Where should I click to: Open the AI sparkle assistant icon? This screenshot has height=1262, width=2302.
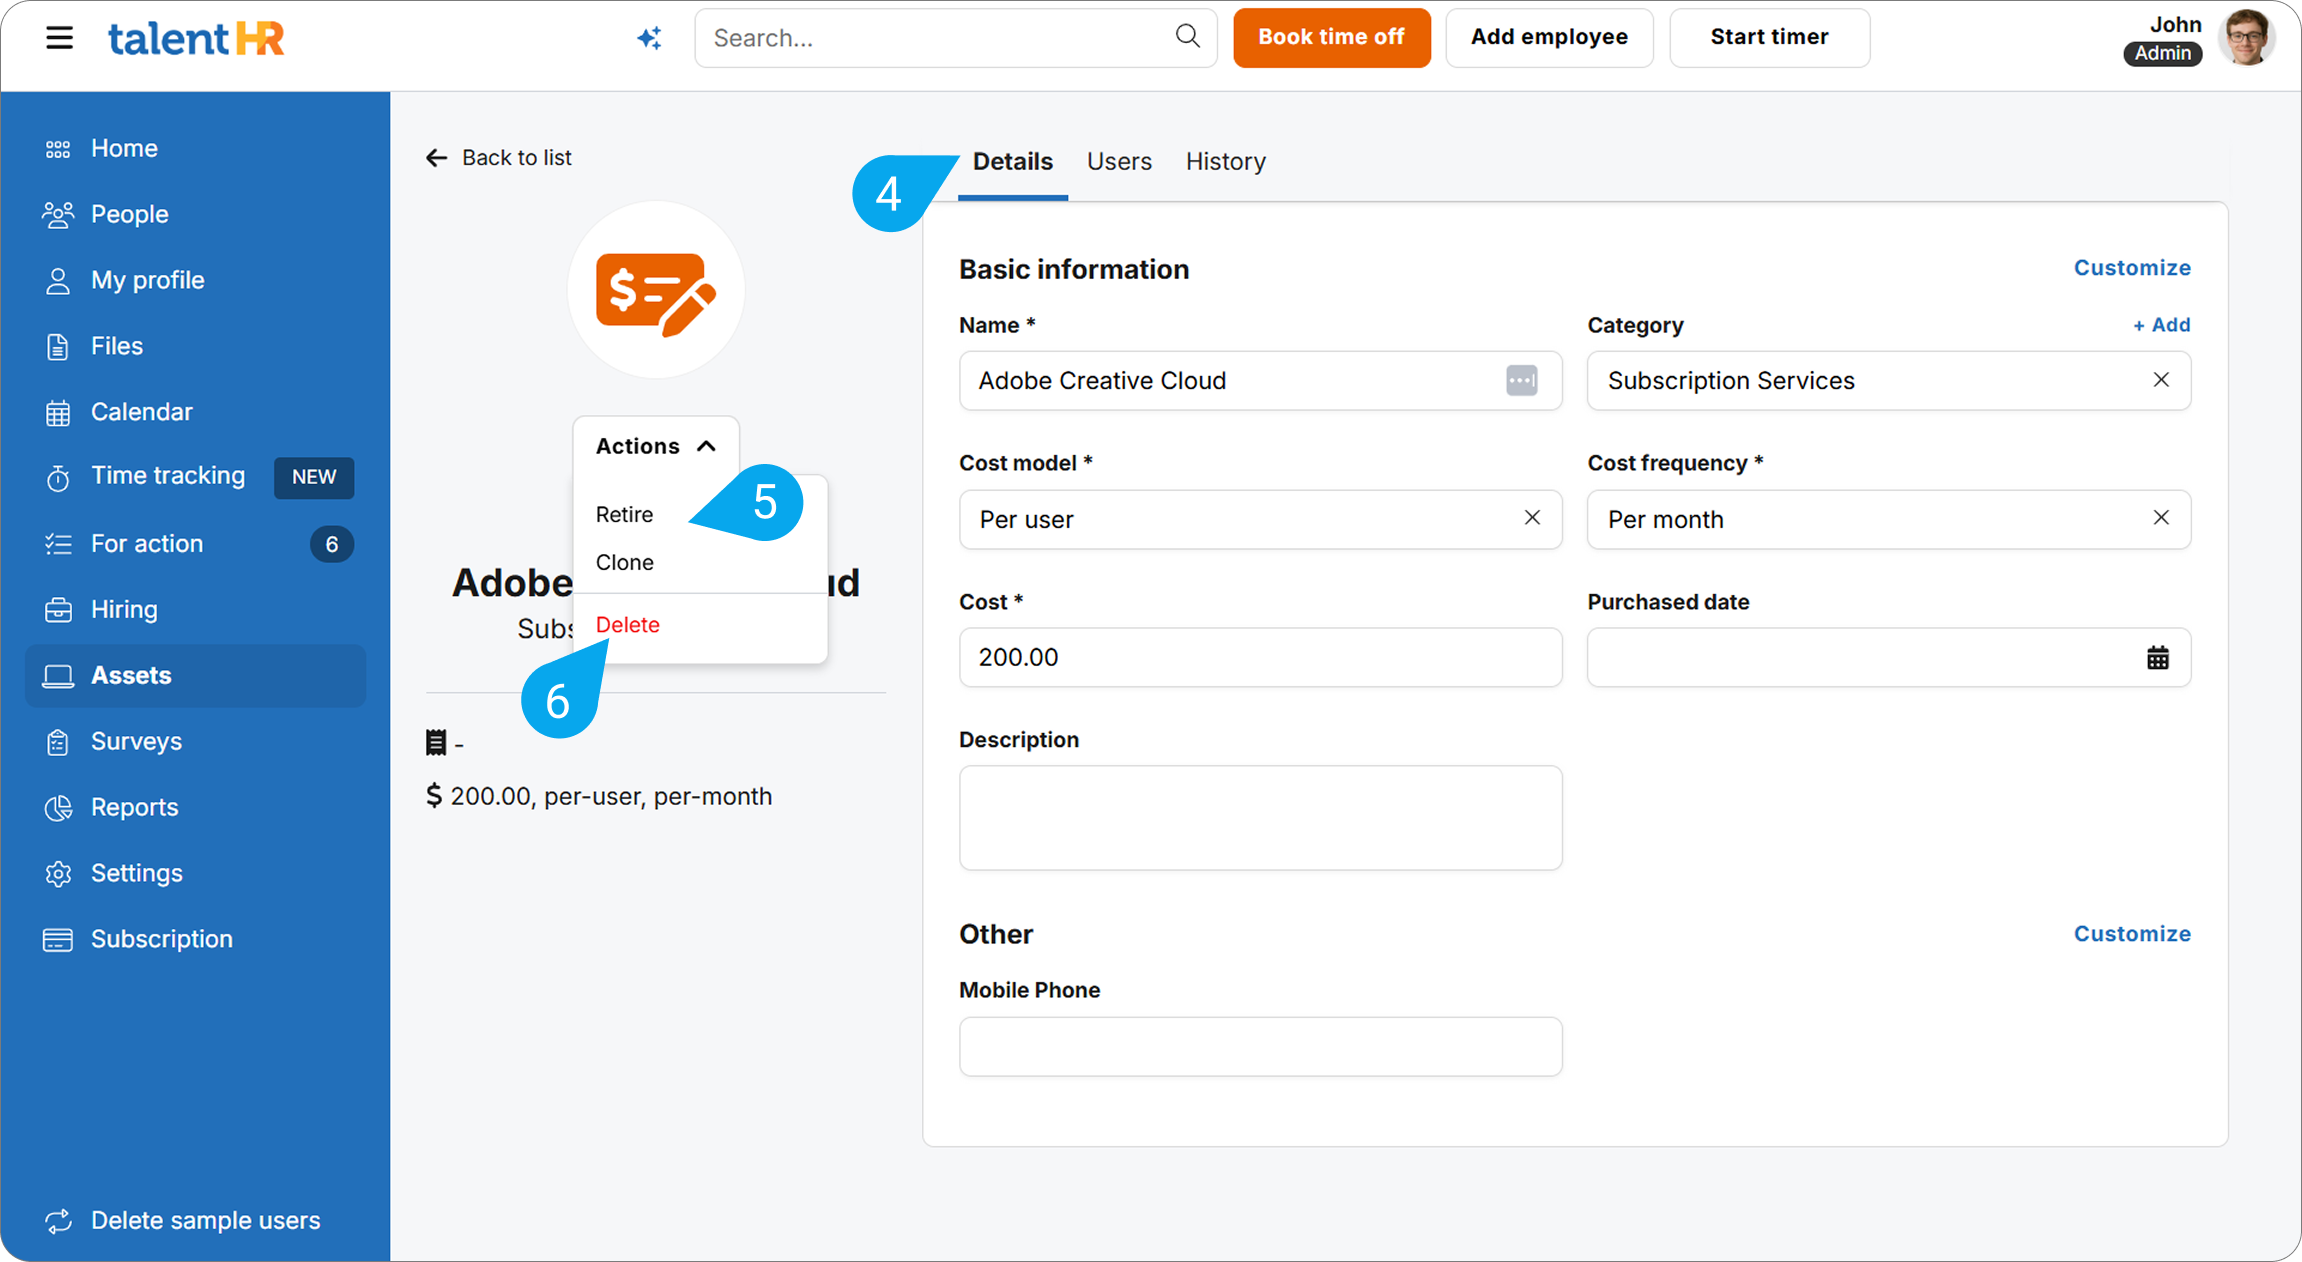click(650, 38)
